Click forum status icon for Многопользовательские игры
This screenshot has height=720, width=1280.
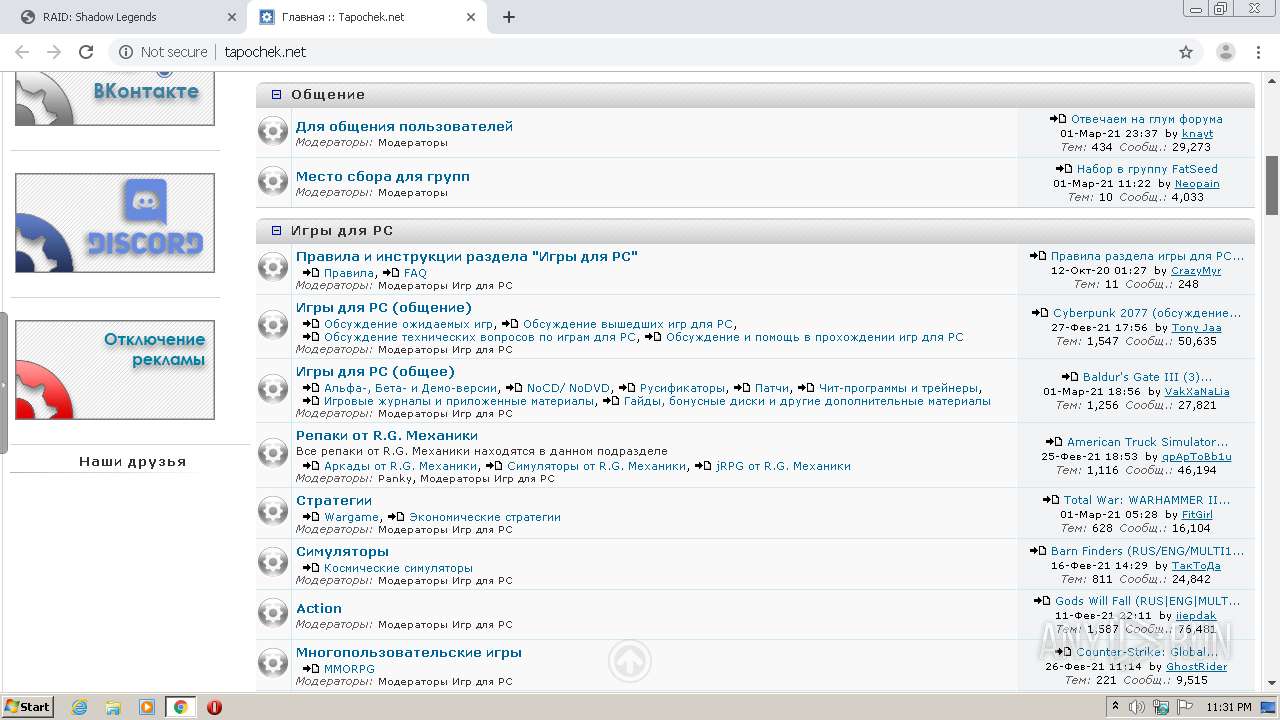point(273,664)
